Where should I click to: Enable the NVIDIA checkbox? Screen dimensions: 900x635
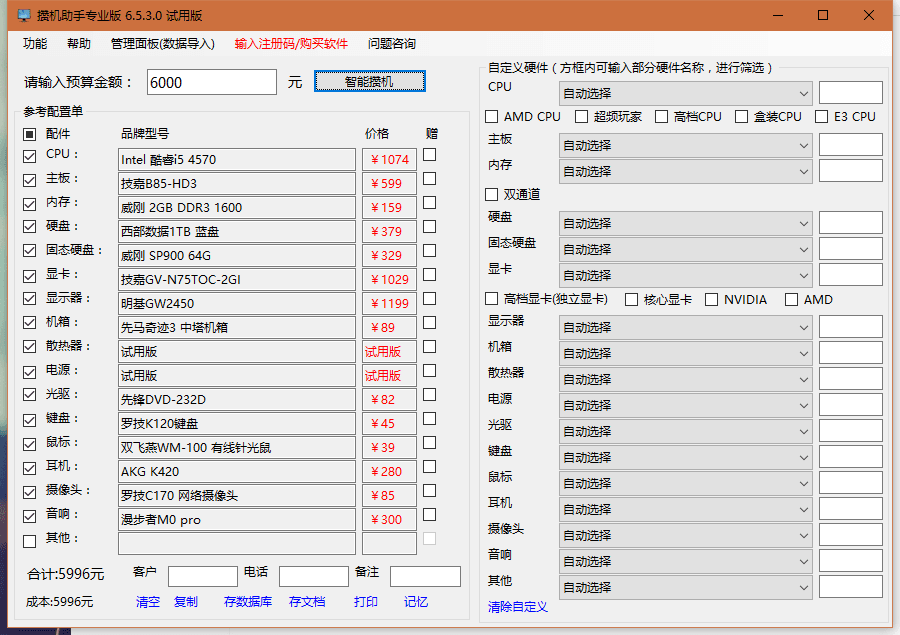(711, 300)
